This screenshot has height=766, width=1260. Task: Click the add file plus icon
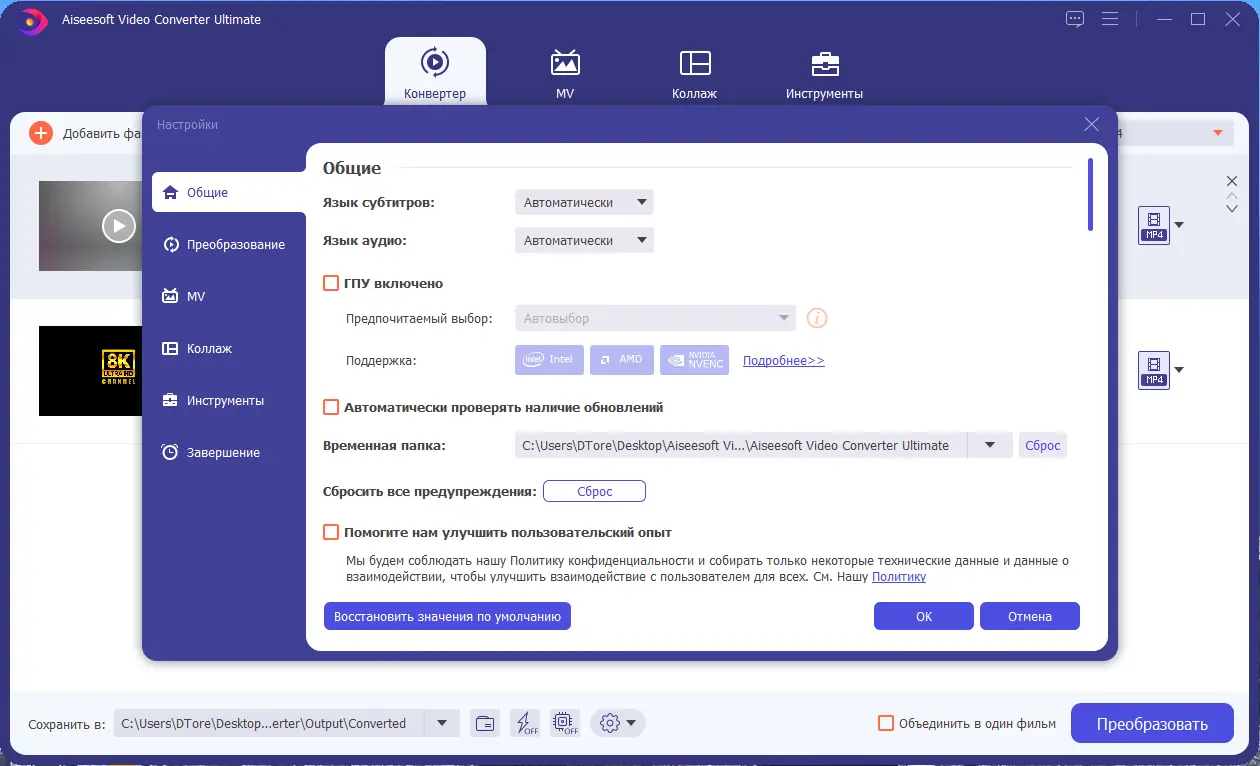click(x=41, y=133)
